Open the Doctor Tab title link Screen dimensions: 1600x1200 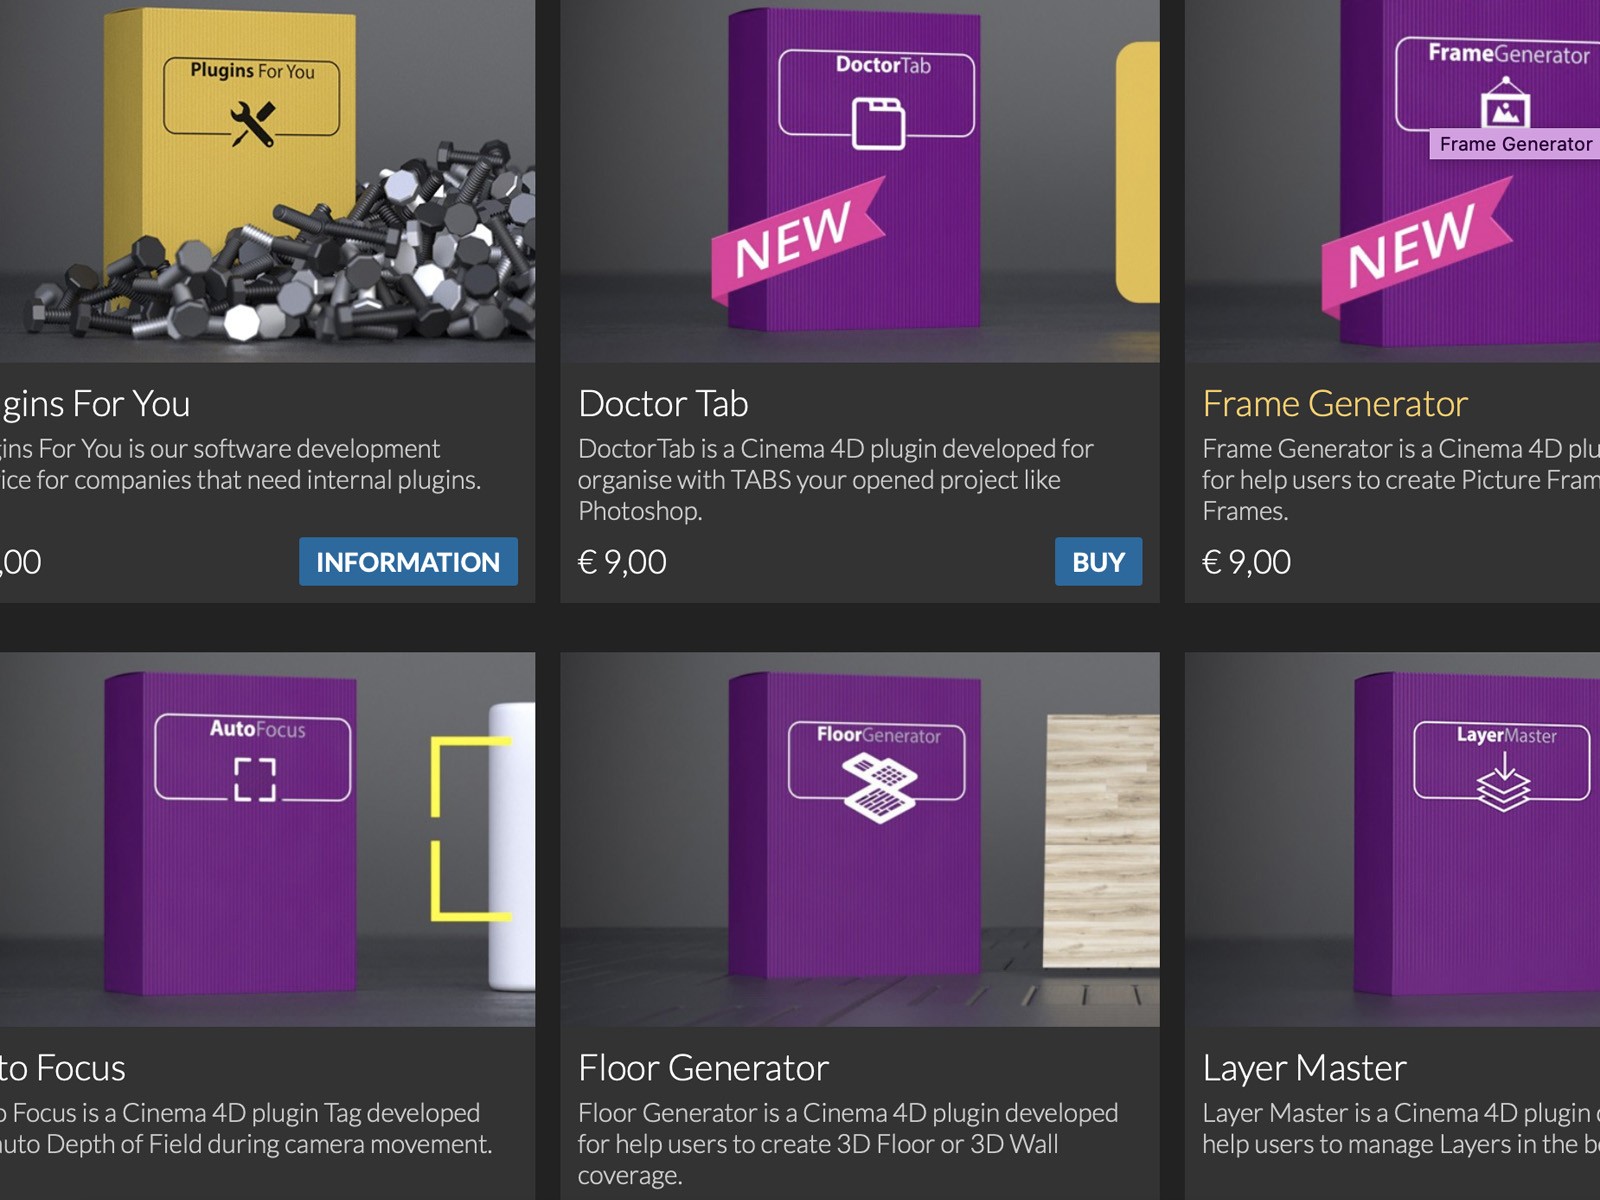coord(663,404)
